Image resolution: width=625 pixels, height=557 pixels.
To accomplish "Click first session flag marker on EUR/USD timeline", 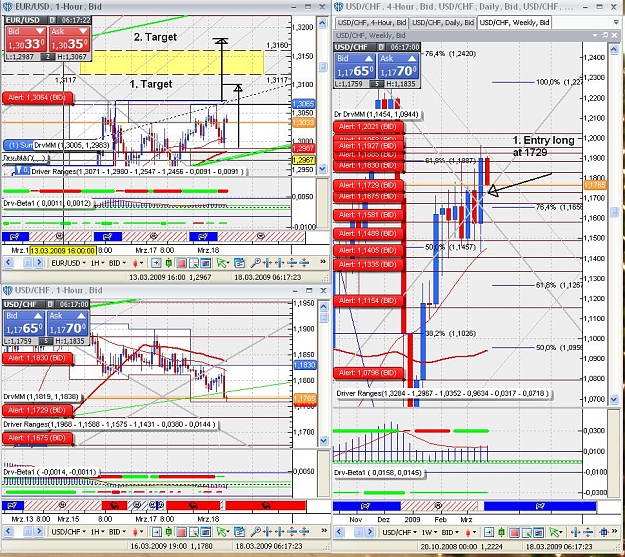I will point(15,236).
